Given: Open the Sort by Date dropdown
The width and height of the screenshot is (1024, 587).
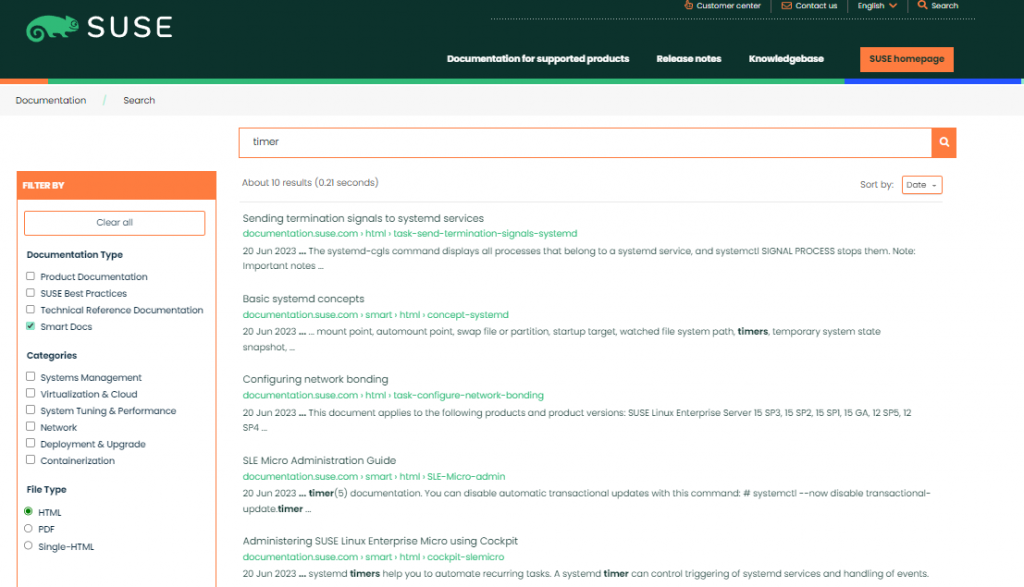Looking at the screenshot, I should (x=921, y=185).
